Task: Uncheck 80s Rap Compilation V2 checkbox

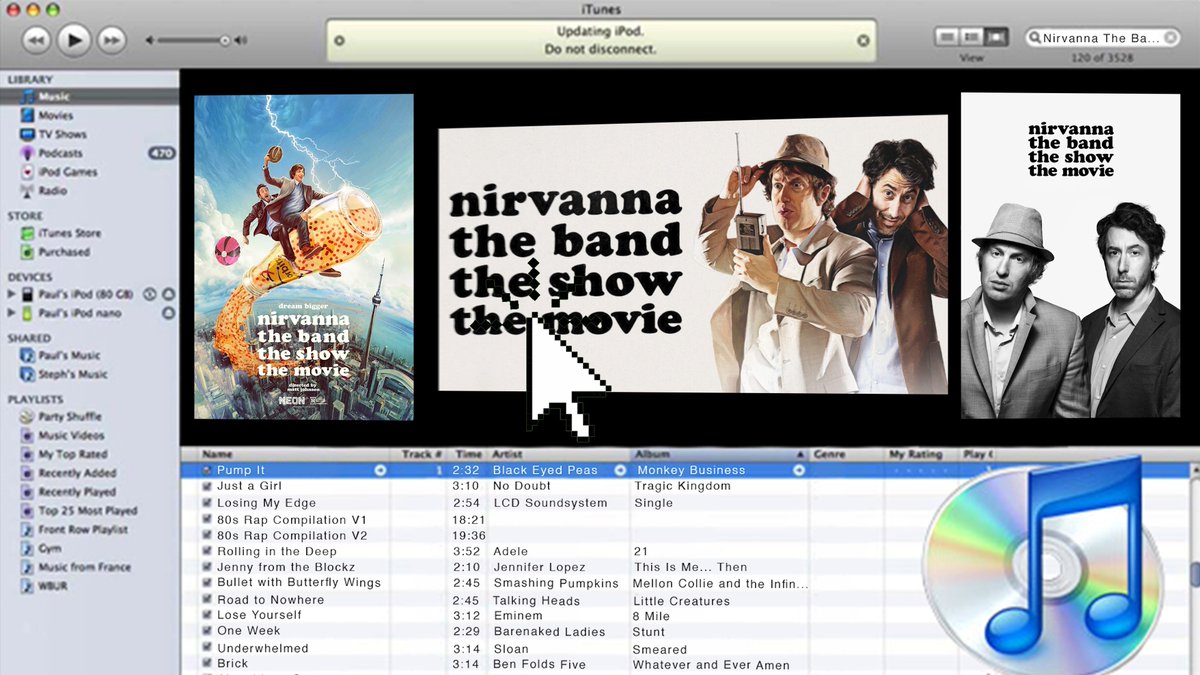Action: click(x=207, y=536)
